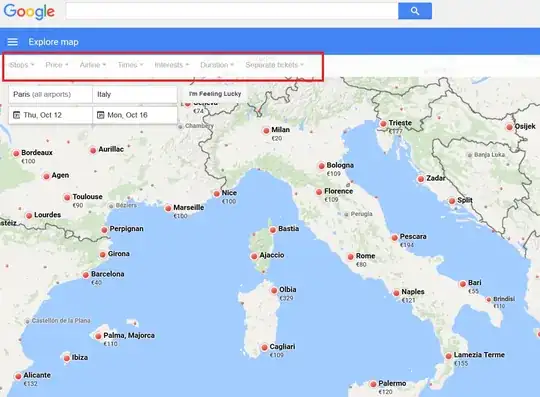Select the Milan map marker
The height and width of the screenshot is (397, 540).
coord(266,131)
